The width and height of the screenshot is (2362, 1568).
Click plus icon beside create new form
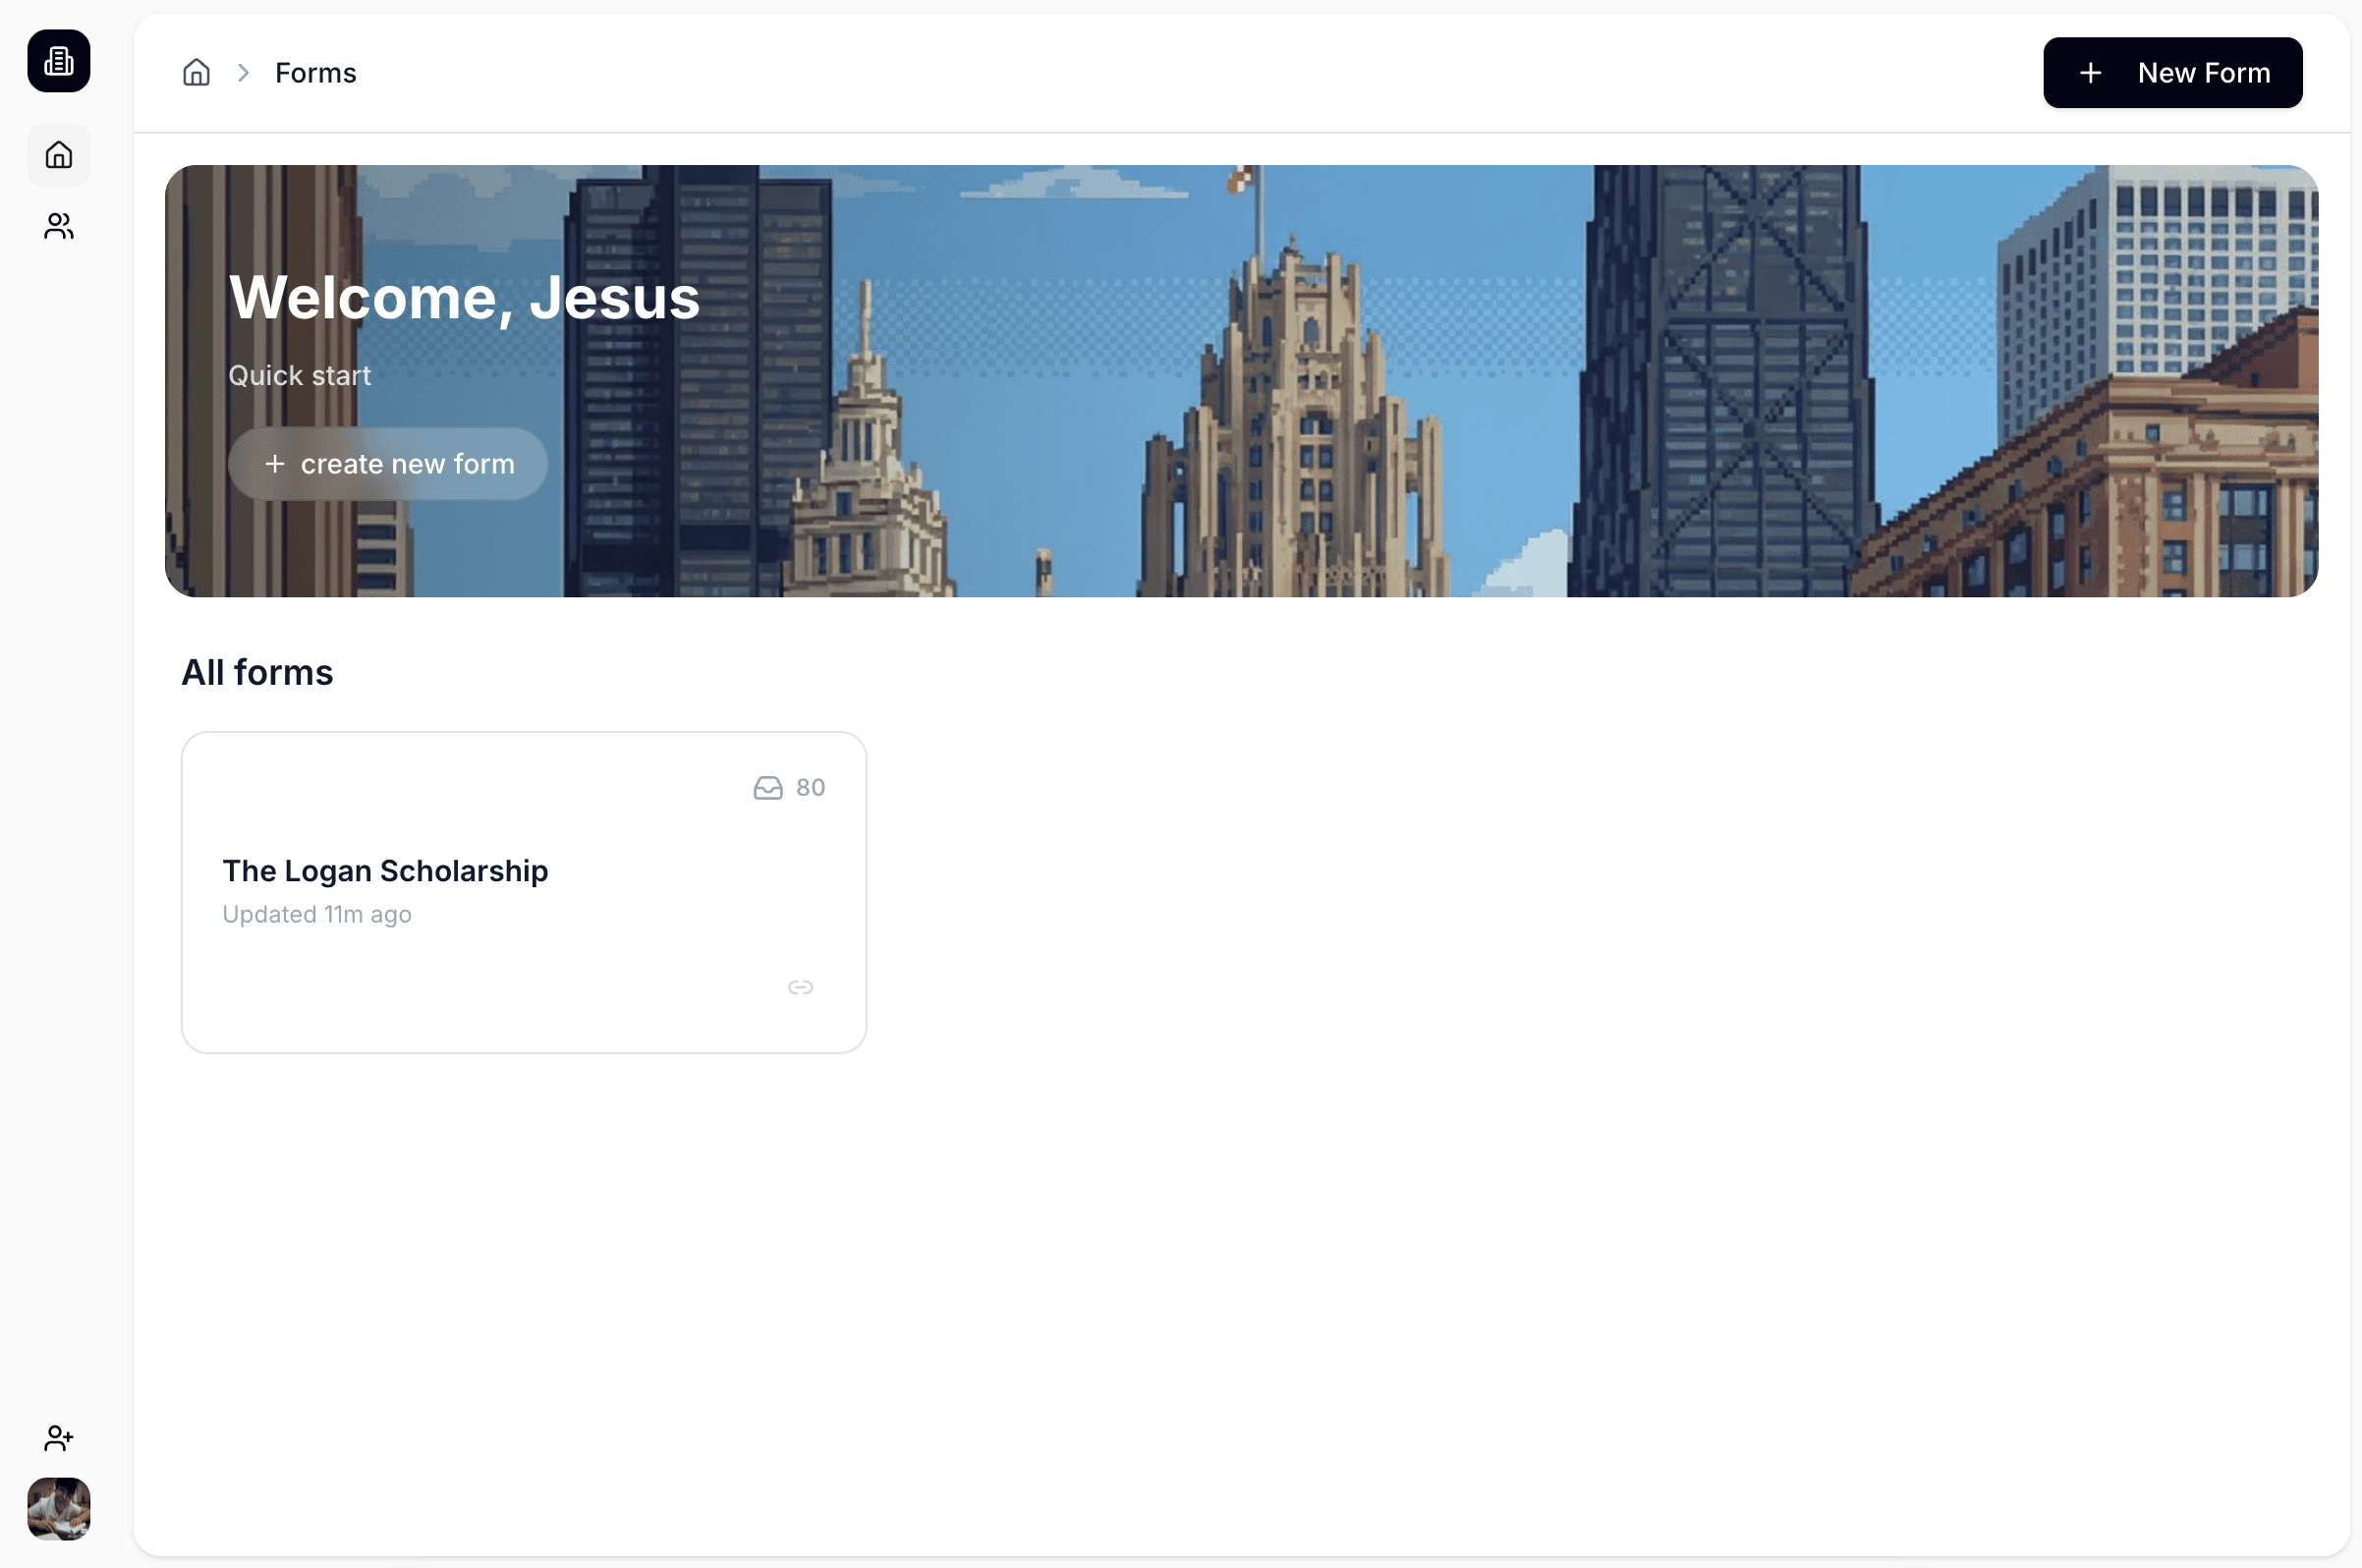275,464
